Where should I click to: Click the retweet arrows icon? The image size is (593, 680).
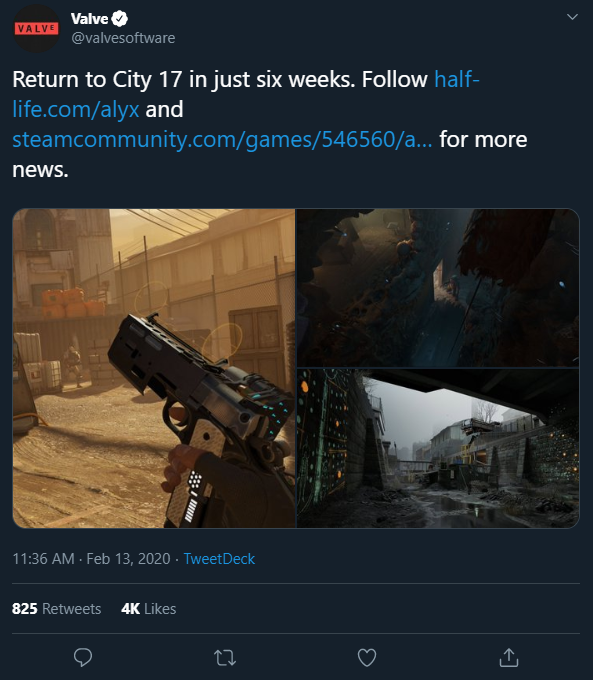click(225, 658)
